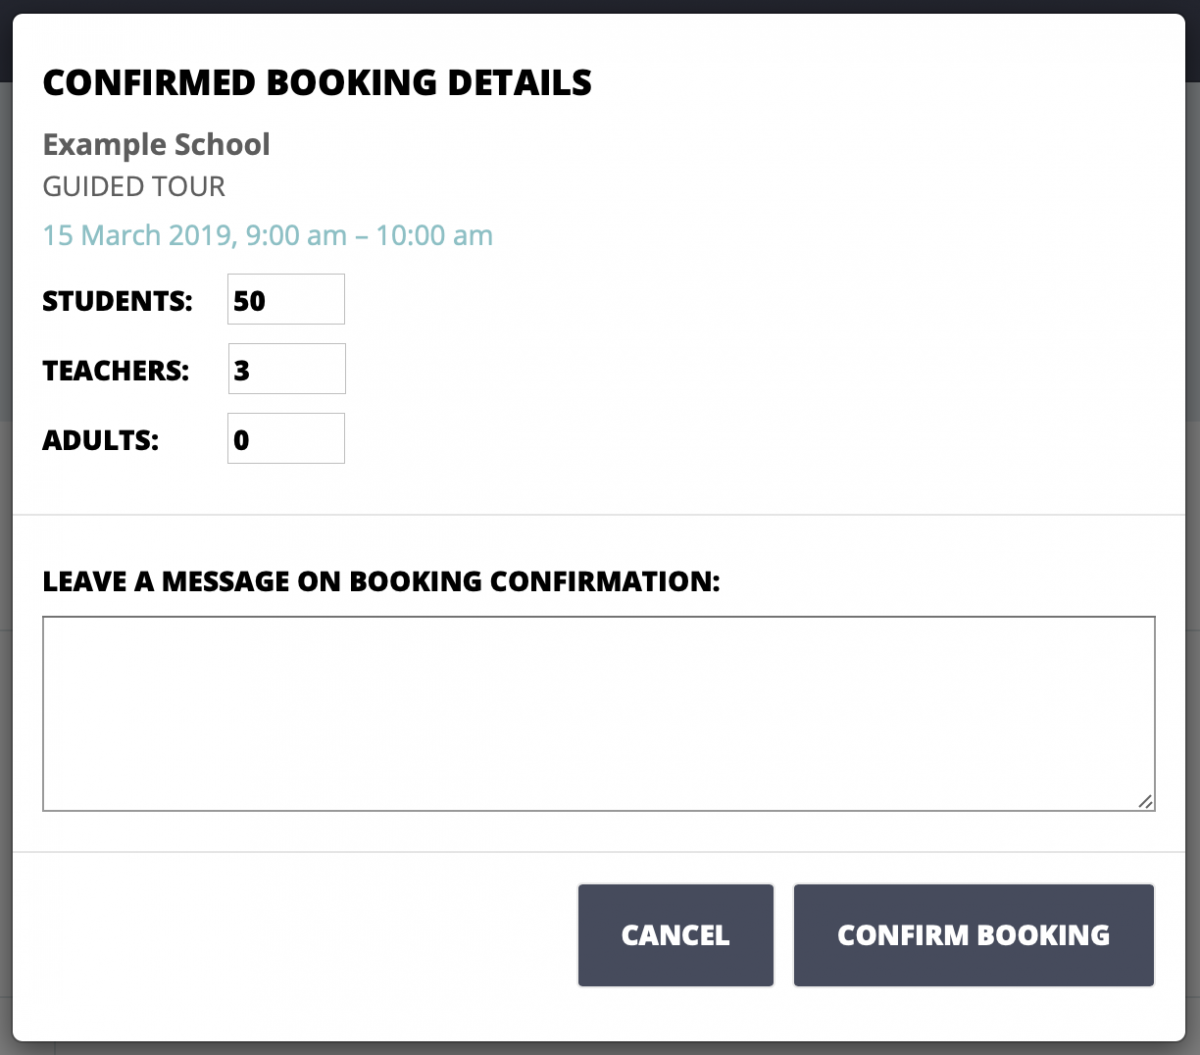Open the 15 March 2019 booking time link
Viewport: 1200px width, 1055px height.
coord(268,235)
